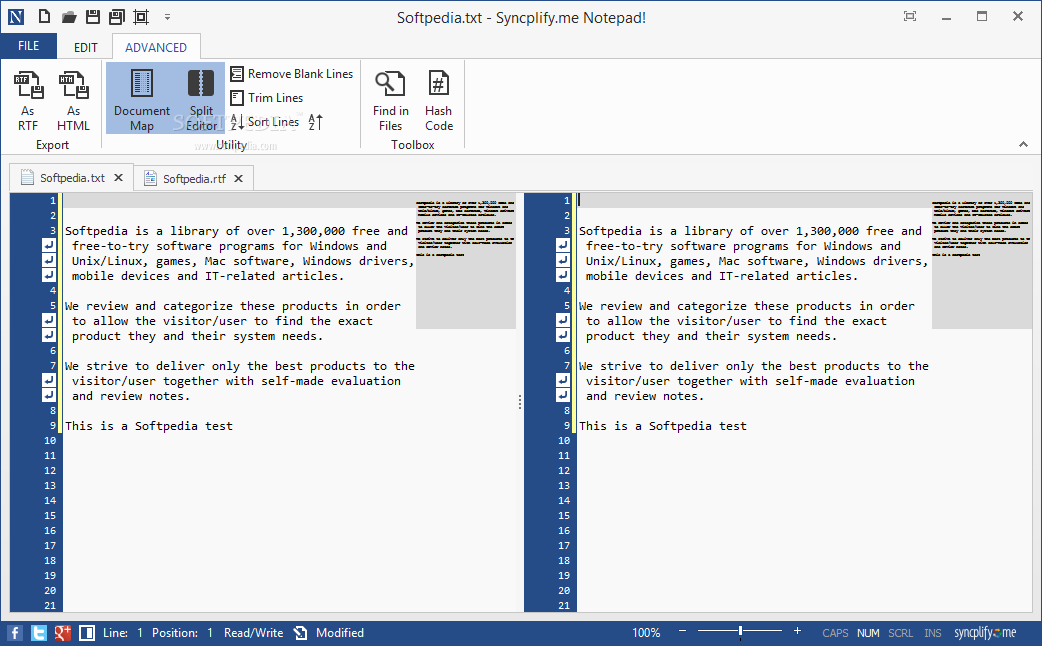Click the INS indicator in status bar
This screenshot has height=646, width=1042.
[x=932, y=633]
